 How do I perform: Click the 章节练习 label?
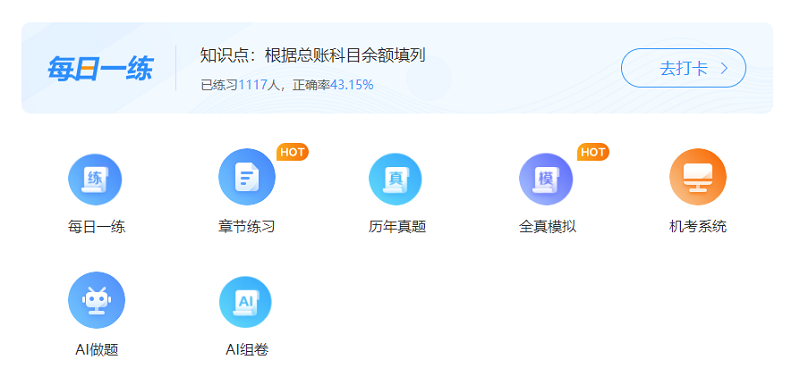coord(247,226)
